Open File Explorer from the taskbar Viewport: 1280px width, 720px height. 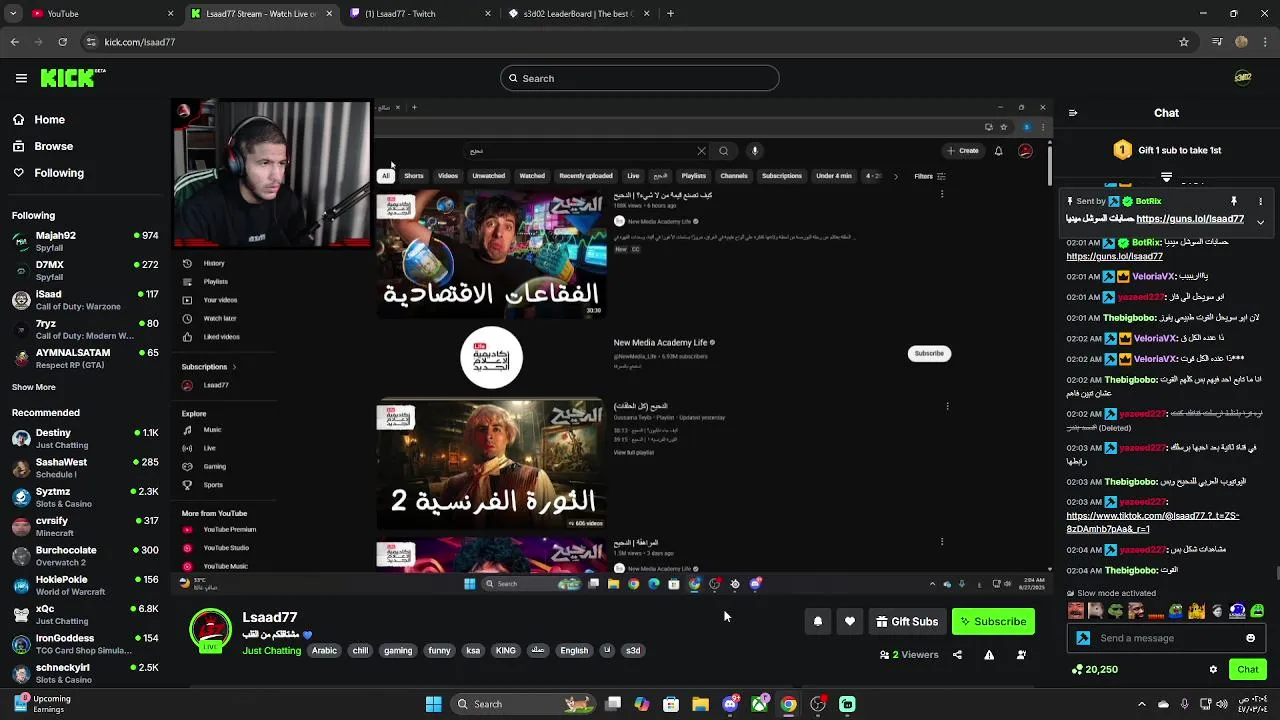coord(700,704)
